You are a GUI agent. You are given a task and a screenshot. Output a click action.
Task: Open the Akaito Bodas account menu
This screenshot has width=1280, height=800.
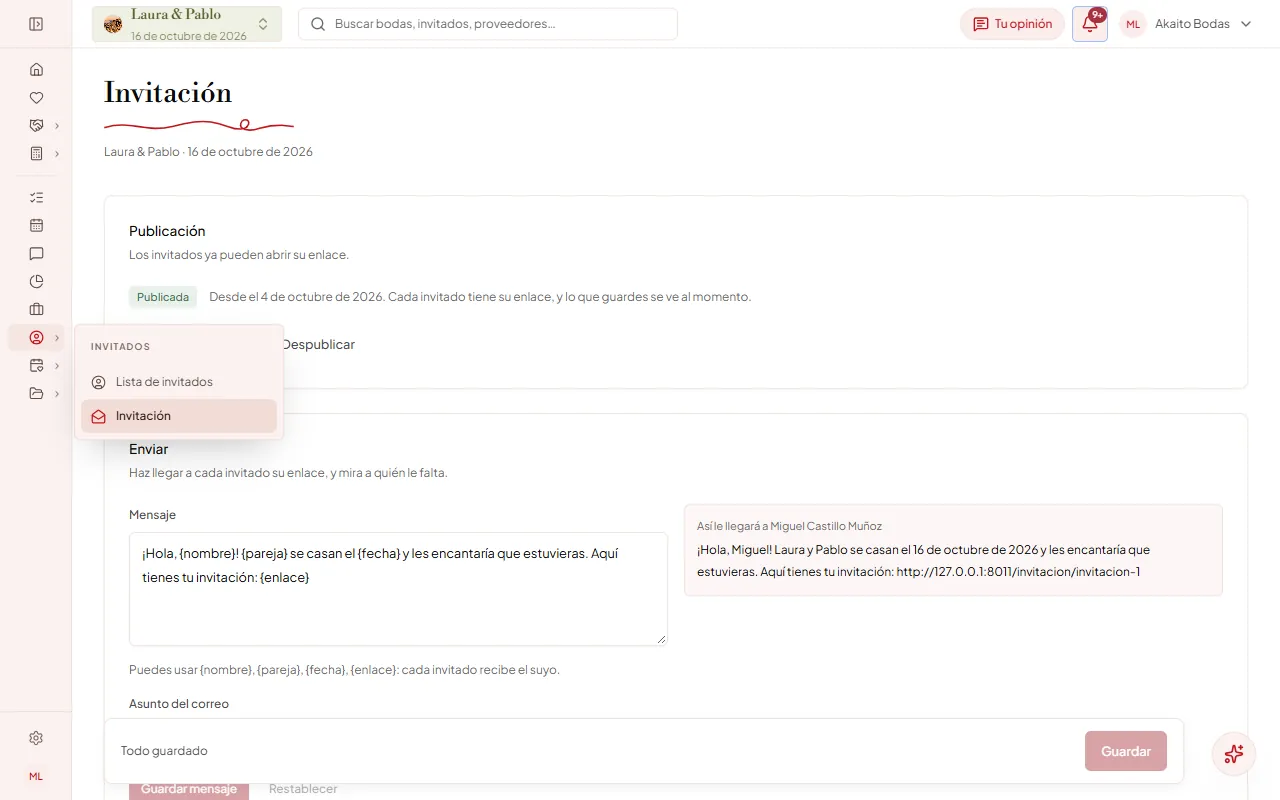coord(1187,24)
